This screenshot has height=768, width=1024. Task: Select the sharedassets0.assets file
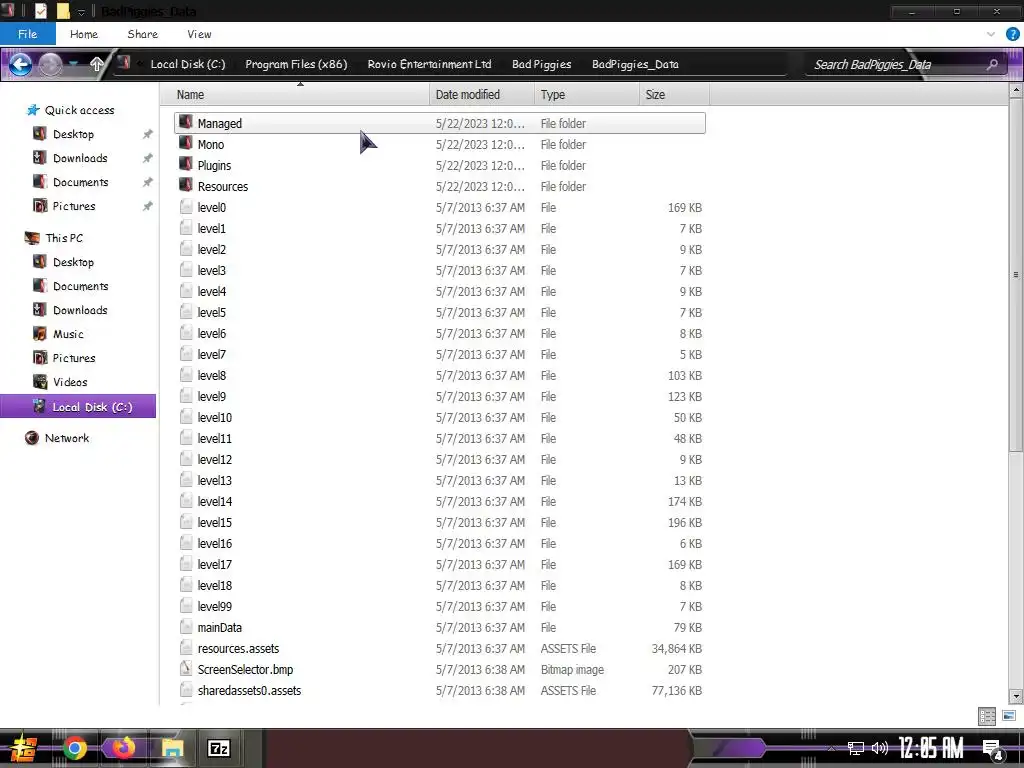[440, 690]
